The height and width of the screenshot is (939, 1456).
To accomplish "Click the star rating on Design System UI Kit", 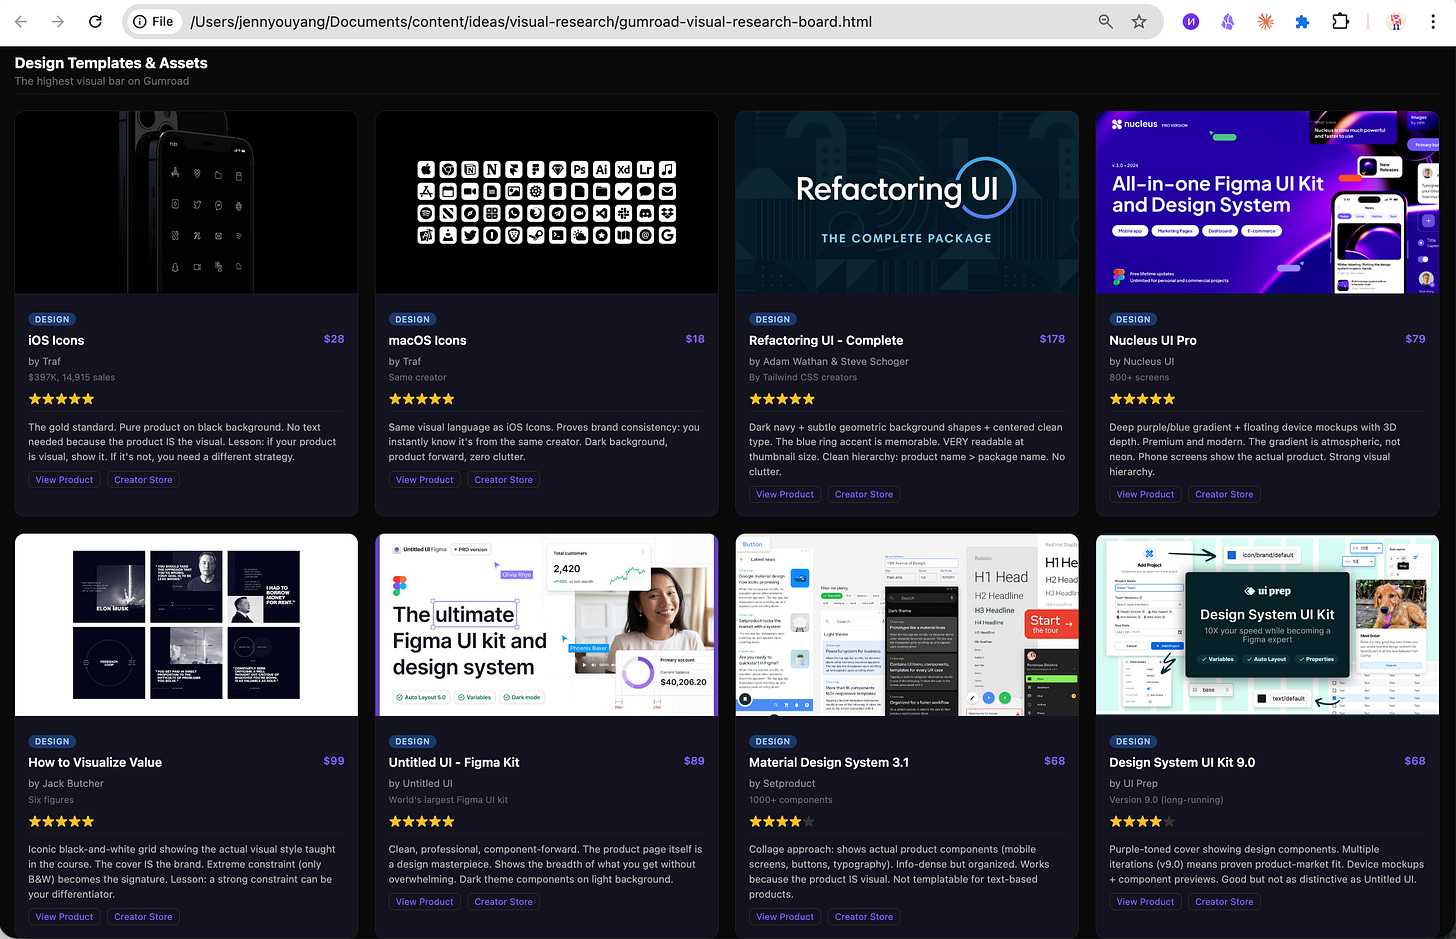I will (x=1142, y=821).
